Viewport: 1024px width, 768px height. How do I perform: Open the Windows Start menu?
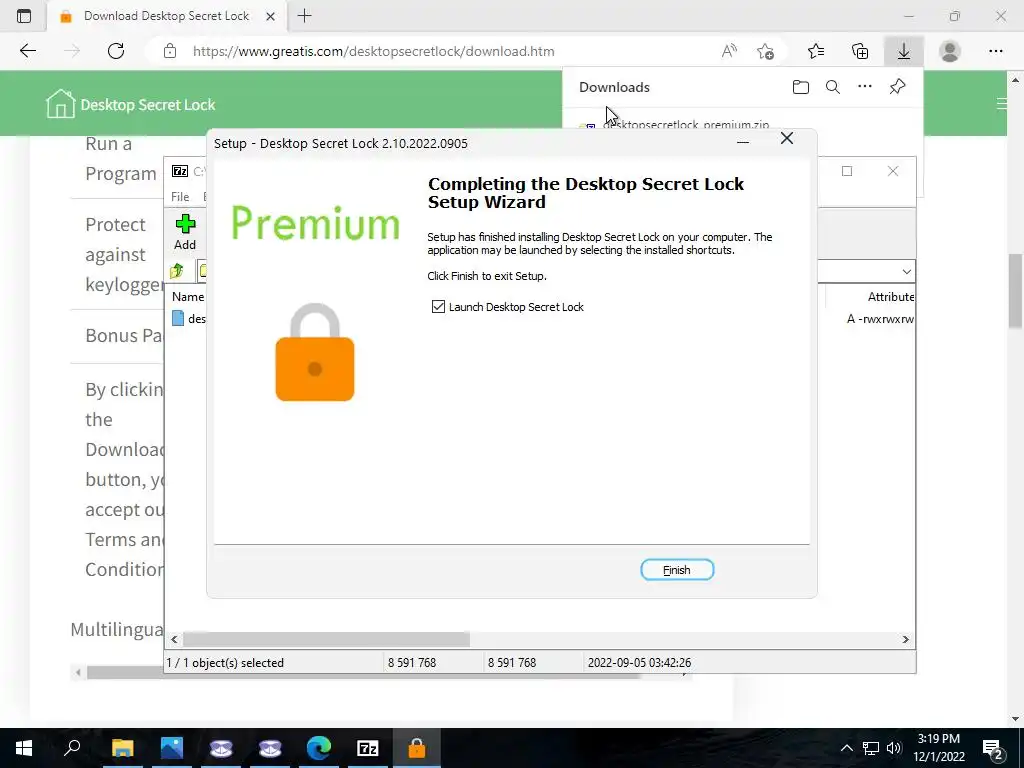24,748
